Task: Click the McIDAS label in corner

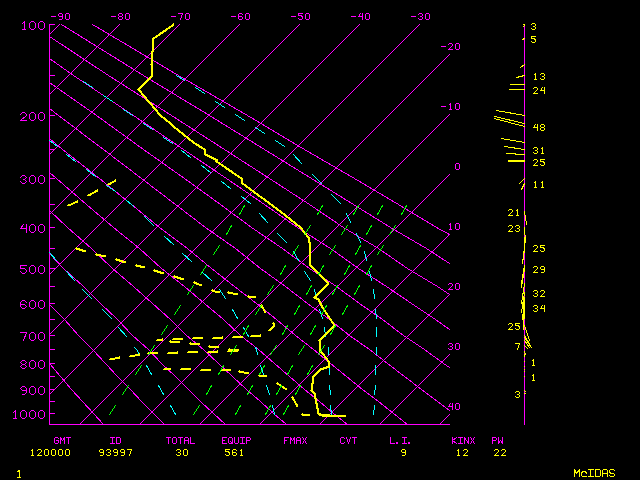Action: pos(594,472)
